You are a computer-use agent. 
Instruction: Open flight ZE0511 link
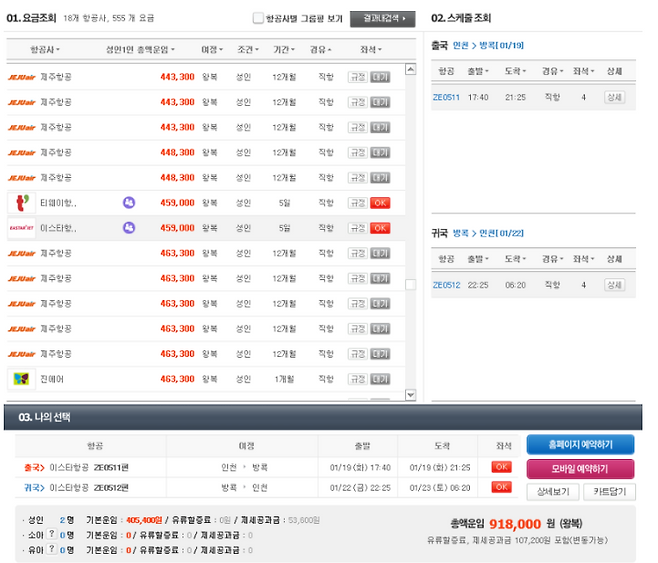[446, 97]
